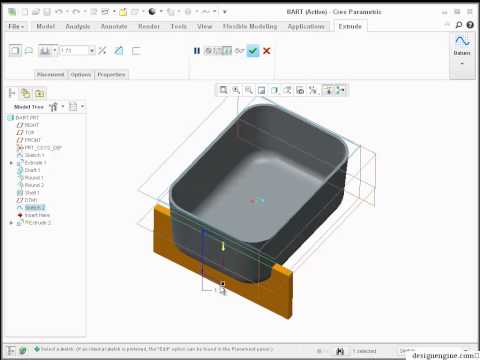Pause the Extrude tool
The height and width of the screenshot is (360, 480).
click(197, 51)
